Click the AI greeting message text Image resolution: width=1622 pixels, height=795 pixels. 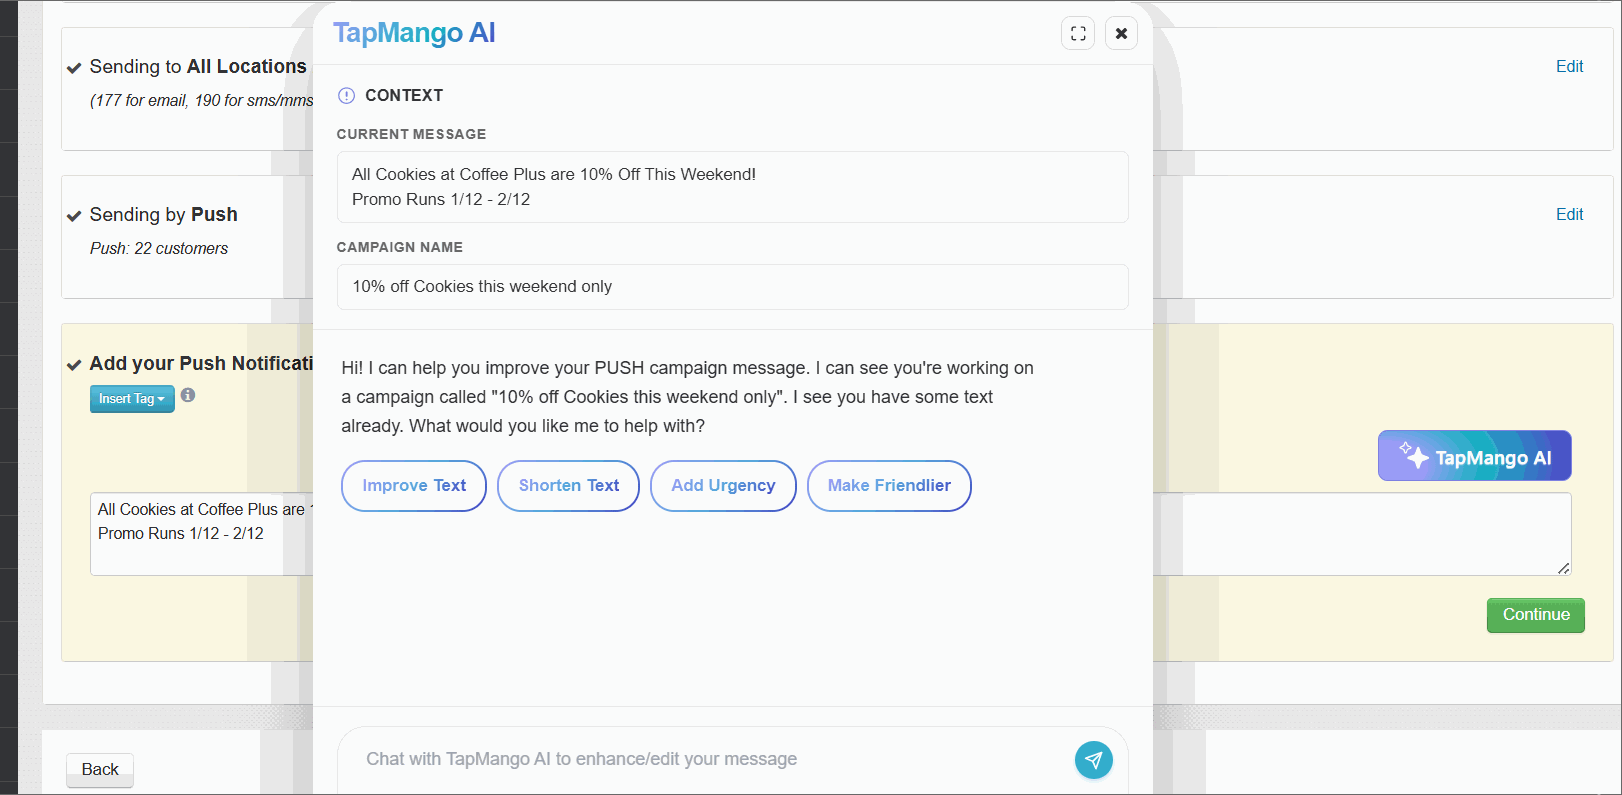click(x=688, y=397)
